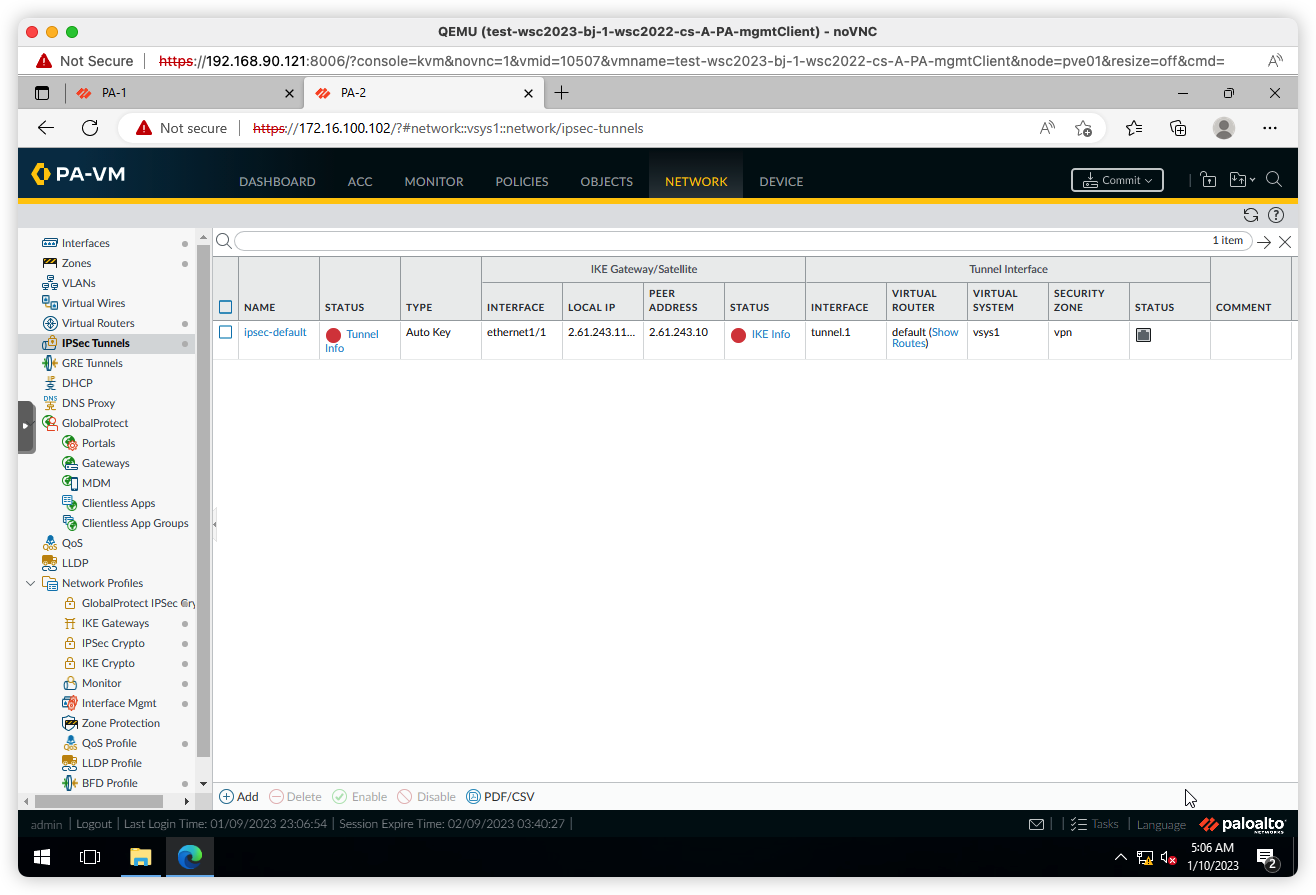Collapse the Network Profiles tree
This screenshot has width=1316, height=895.
click(31, 583)
